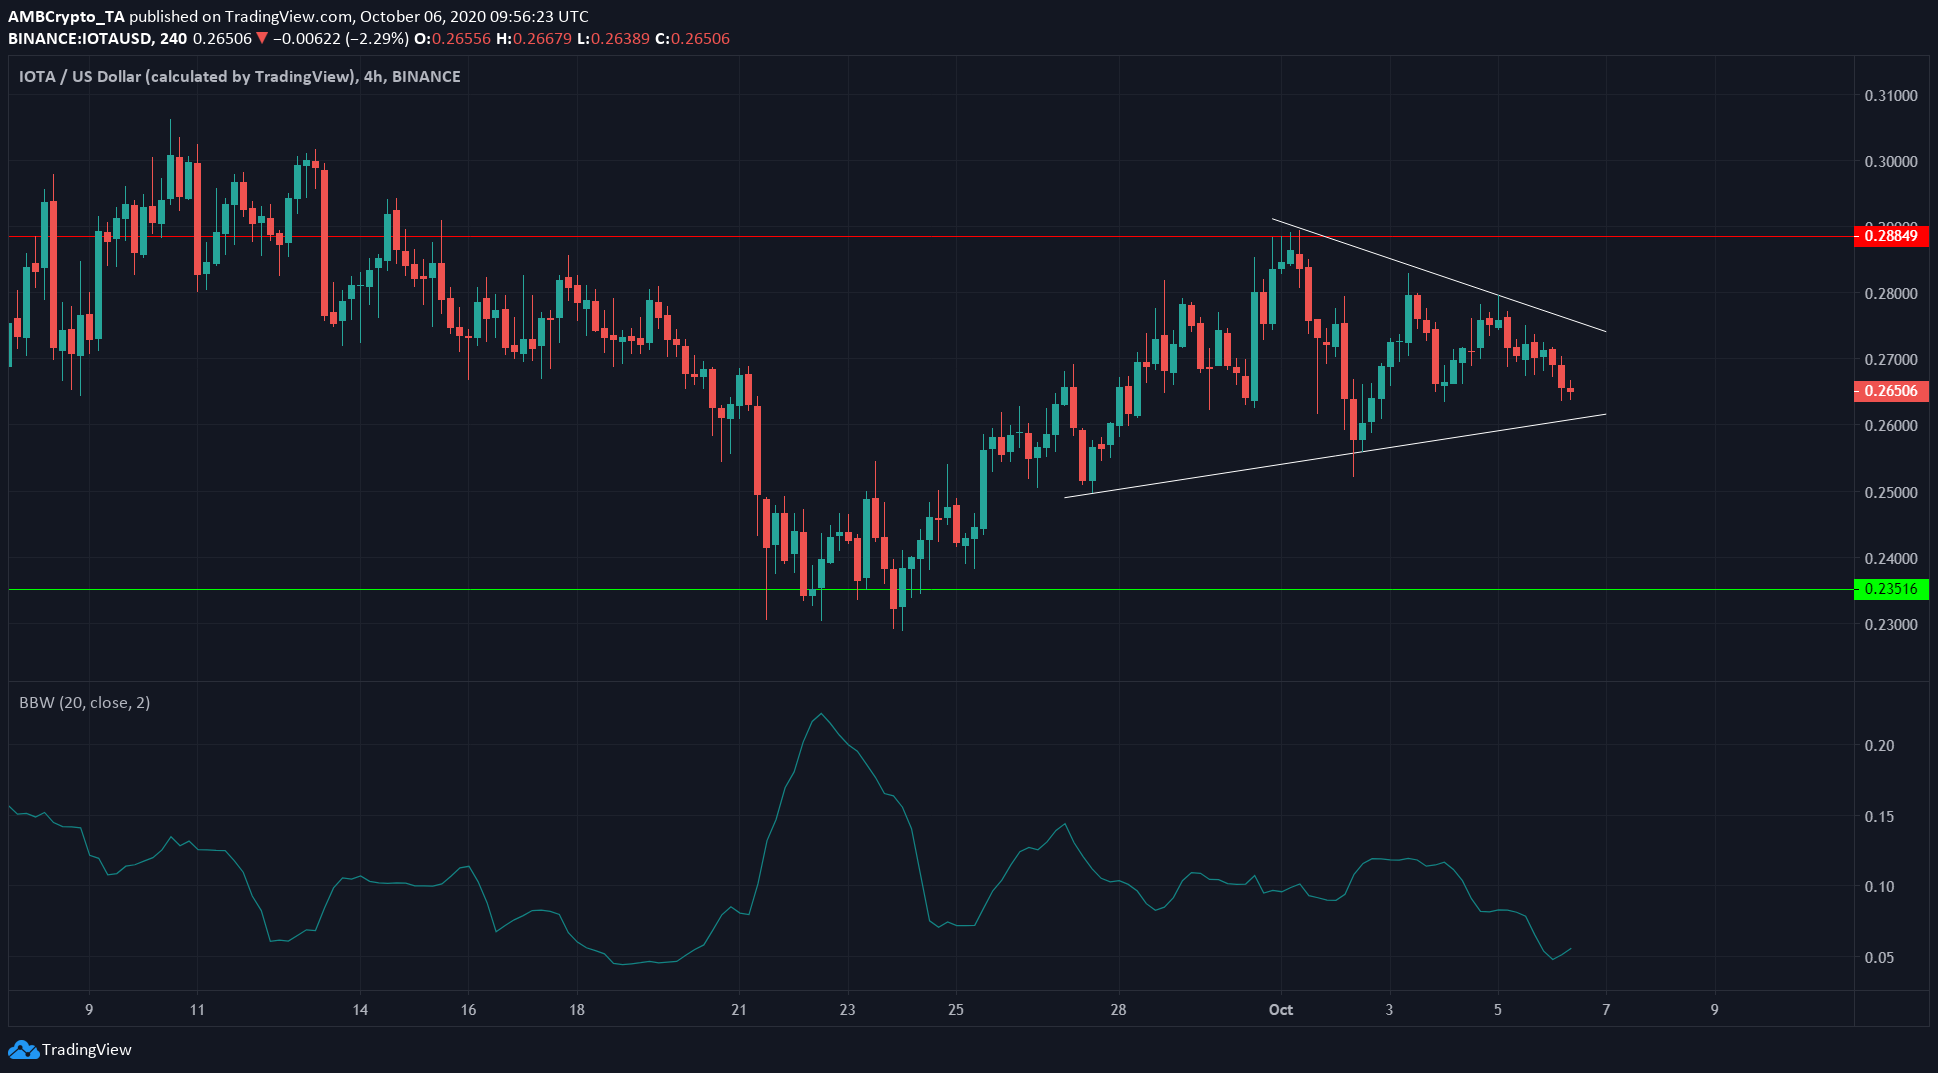Image resolution: width=1938 pixels, height=1073 pixels.
Task: Click the AMBCrypto_TA publisher header text
Action: tap(66, 17)
